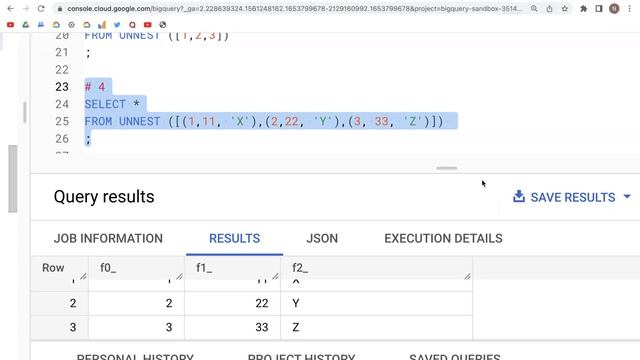Open the orange cloud bookmark
Screen dimensions: 640x360
[87, 25]
